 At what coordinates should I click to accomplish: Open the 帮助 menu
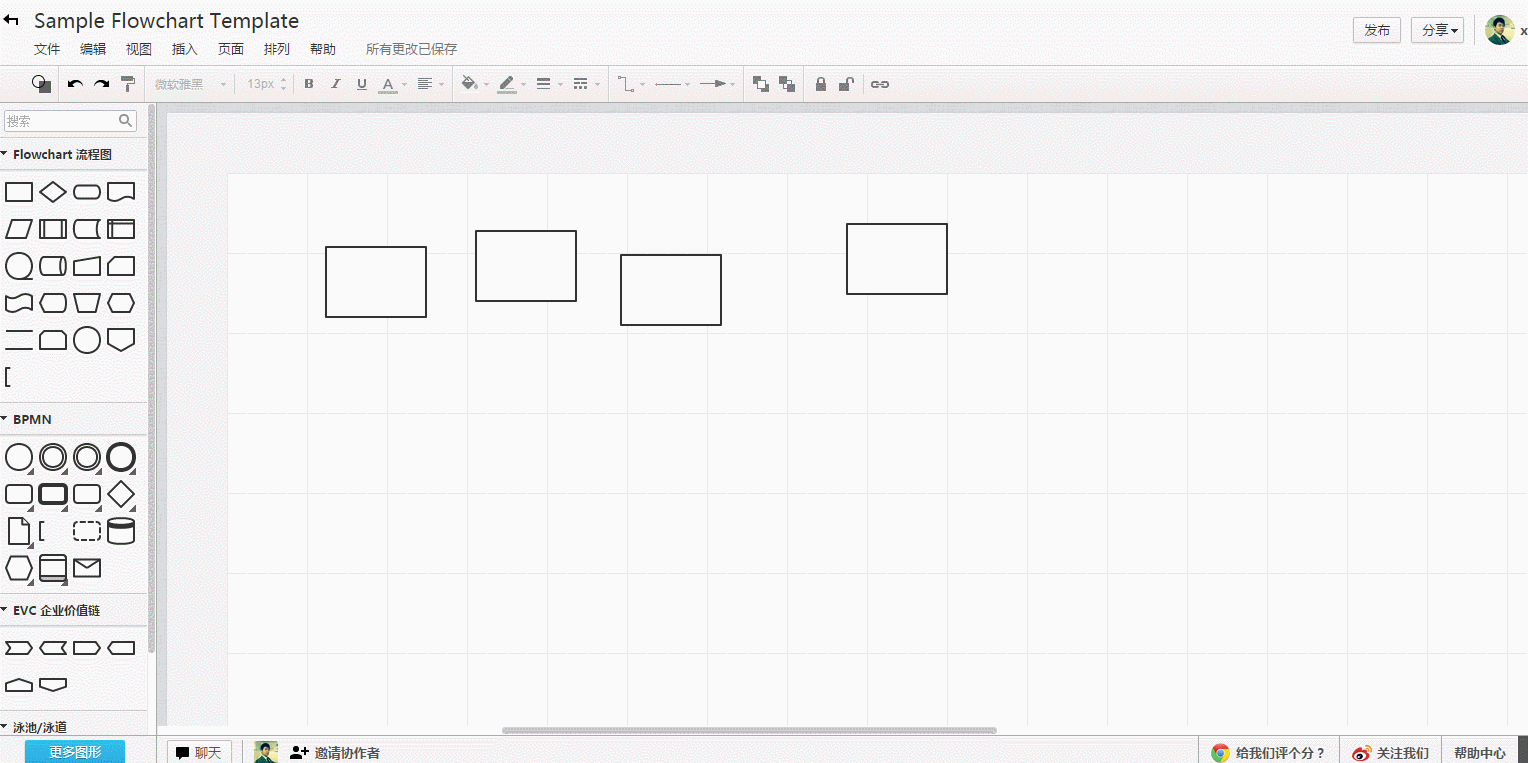[x=323, y=49]
